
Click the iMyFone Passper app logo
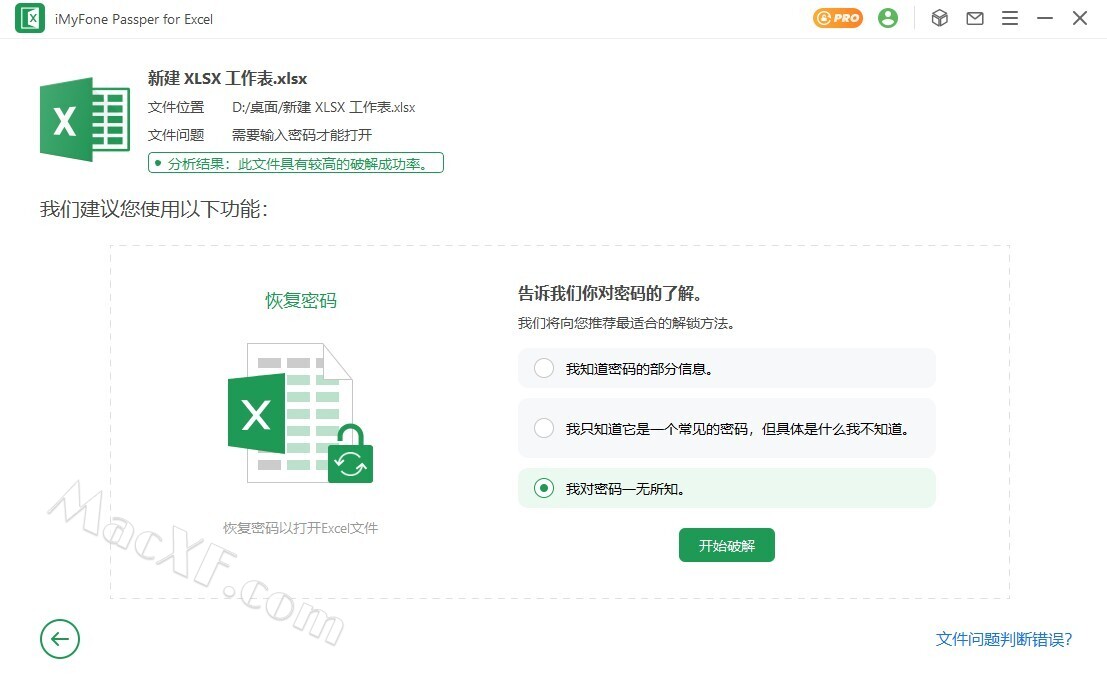click(30, 18)
